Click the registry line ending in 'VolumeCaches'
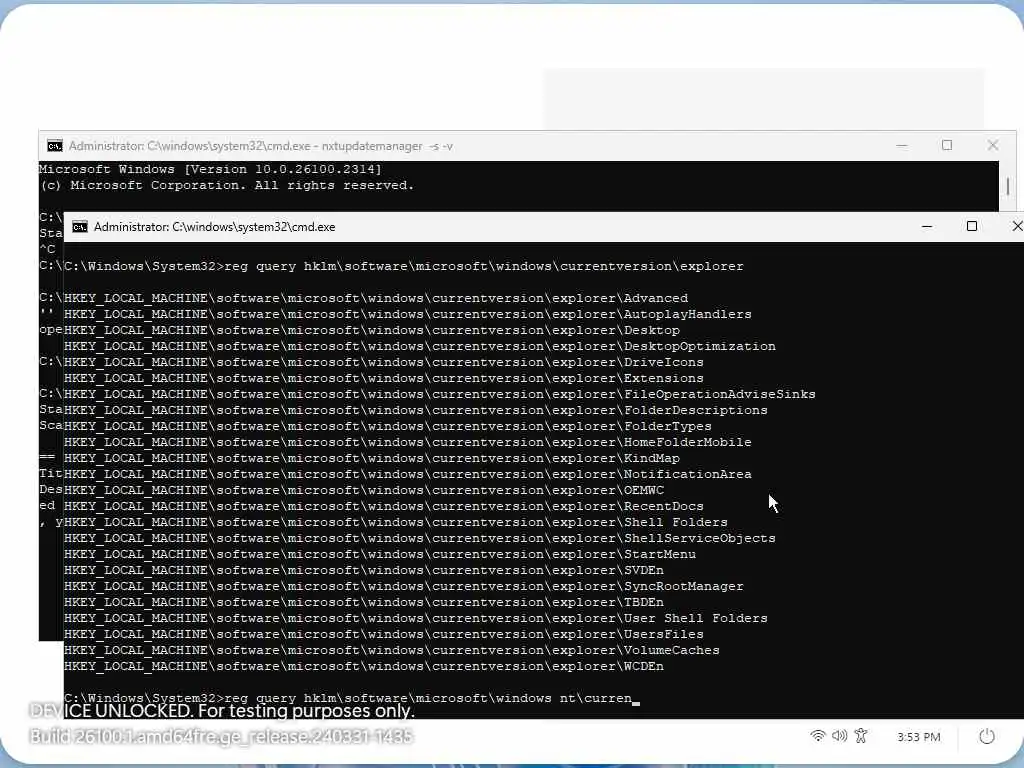1024x768 pixels. (392, 650)
